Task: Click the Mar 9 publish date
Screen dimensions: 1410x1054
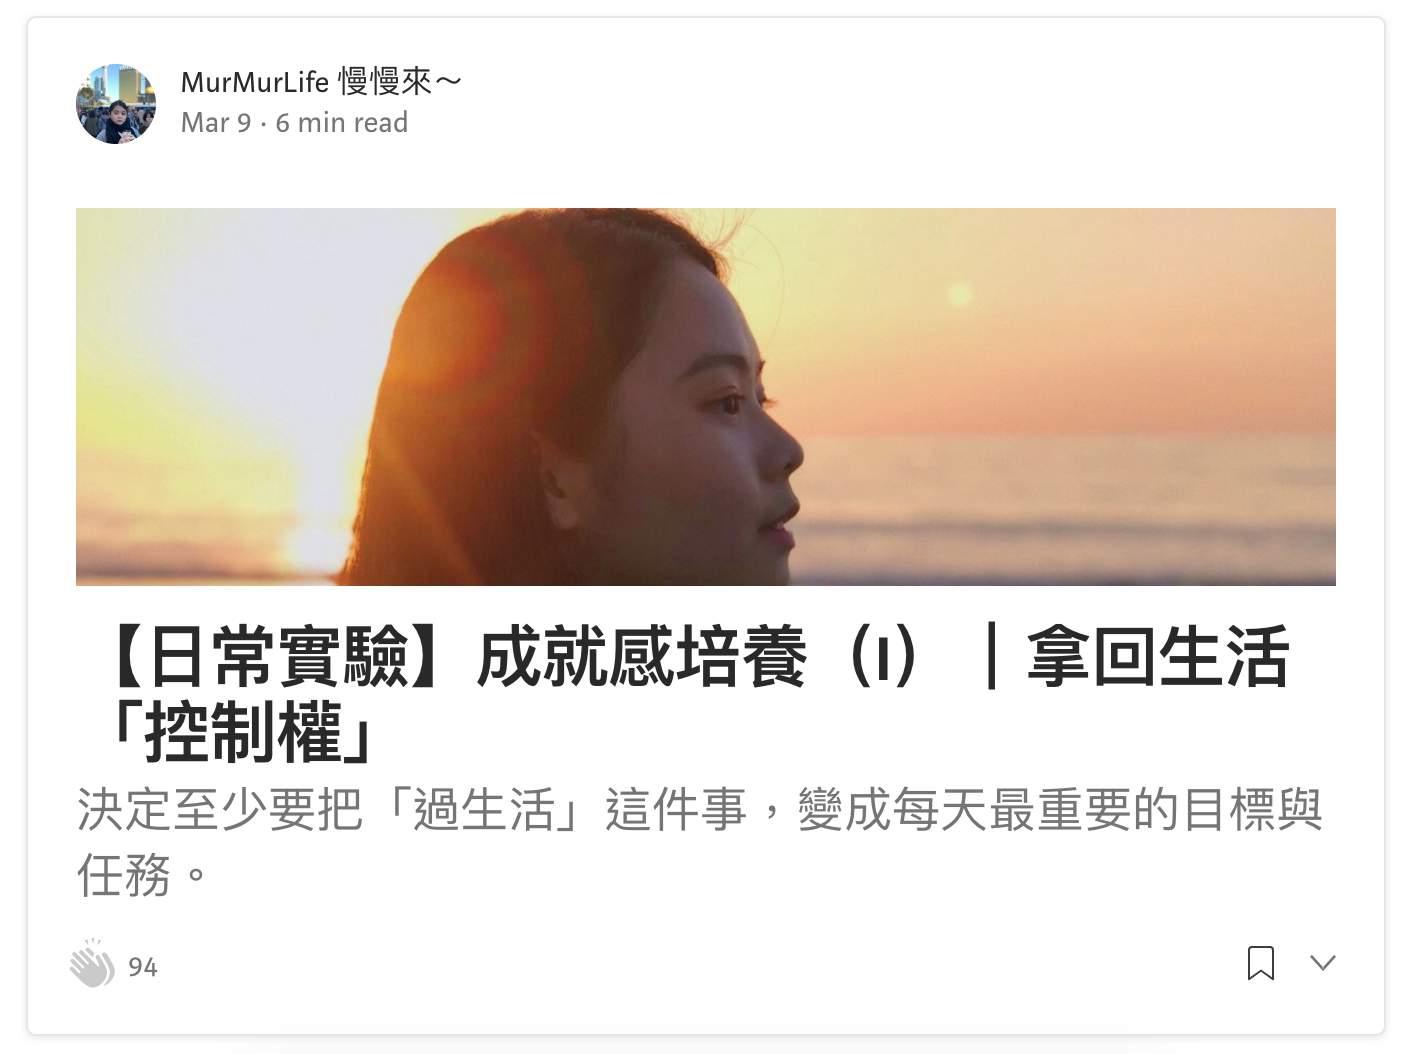Action: tap(216, 123)
